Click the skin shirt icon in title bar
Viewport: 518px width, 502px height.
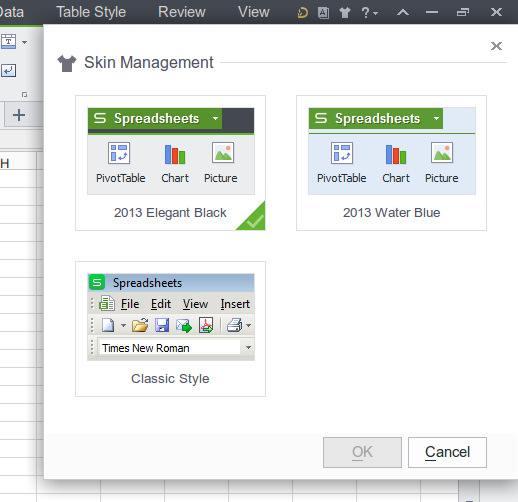tap(345, 13)
